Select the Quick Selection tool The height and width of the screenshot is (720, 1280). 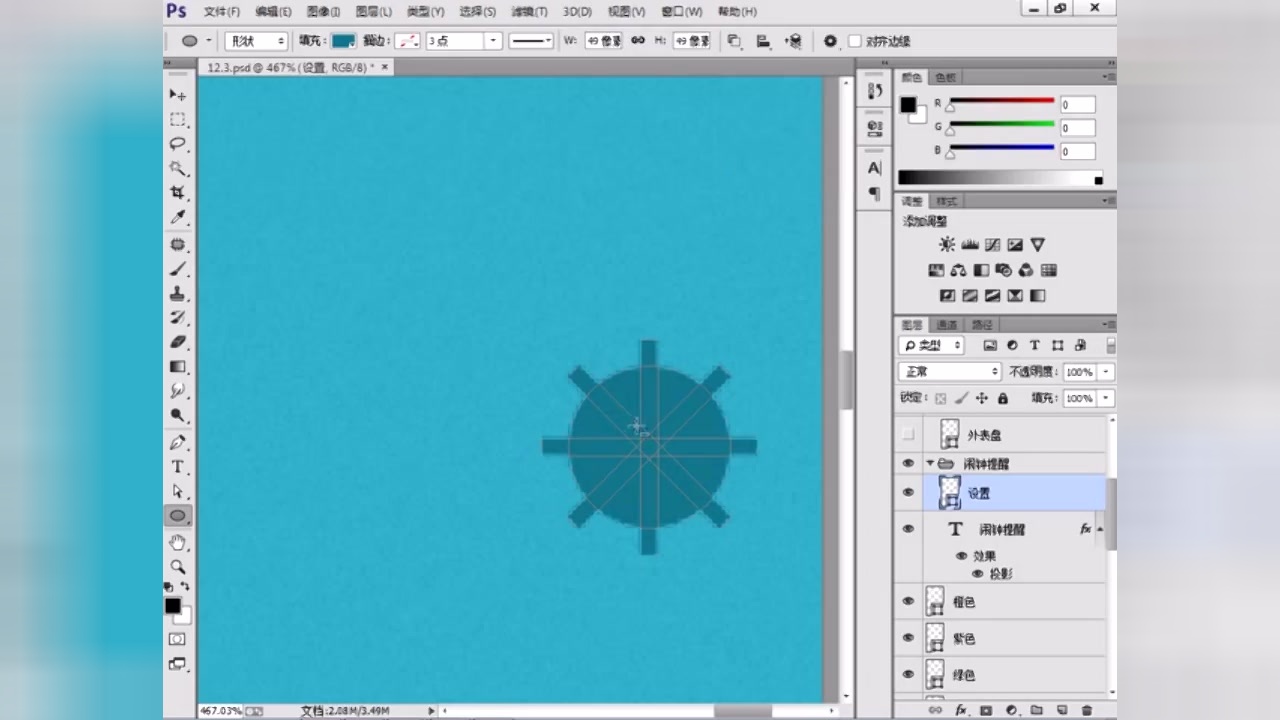tap(178, 168)
